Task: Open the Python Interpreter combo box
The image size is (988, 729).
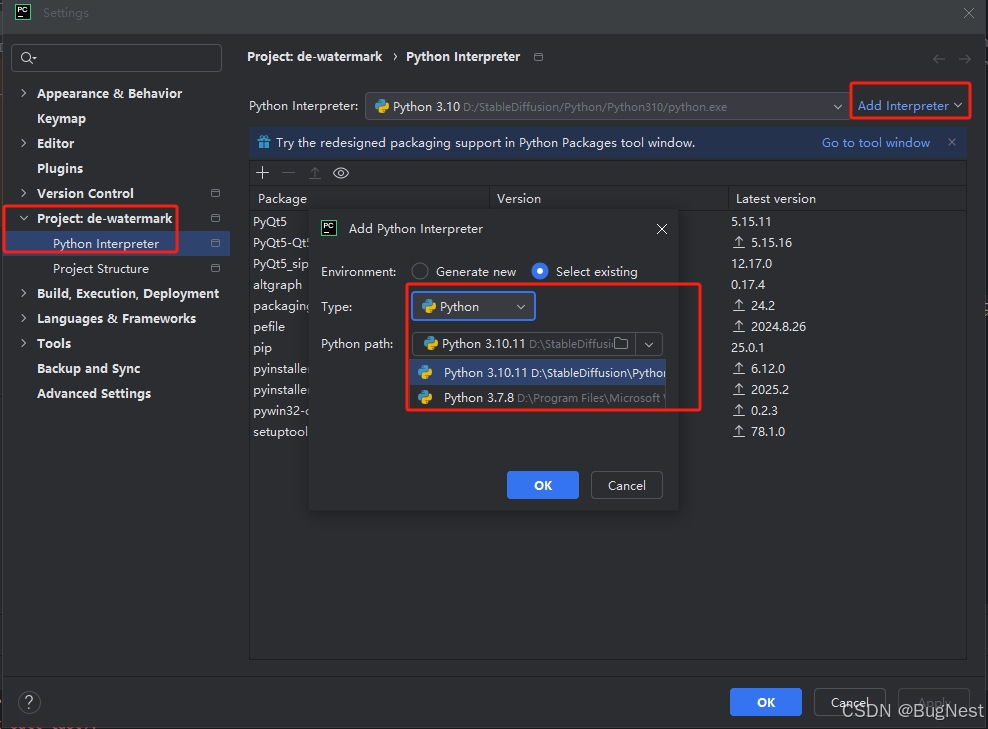Action: (x=607, y=106)
